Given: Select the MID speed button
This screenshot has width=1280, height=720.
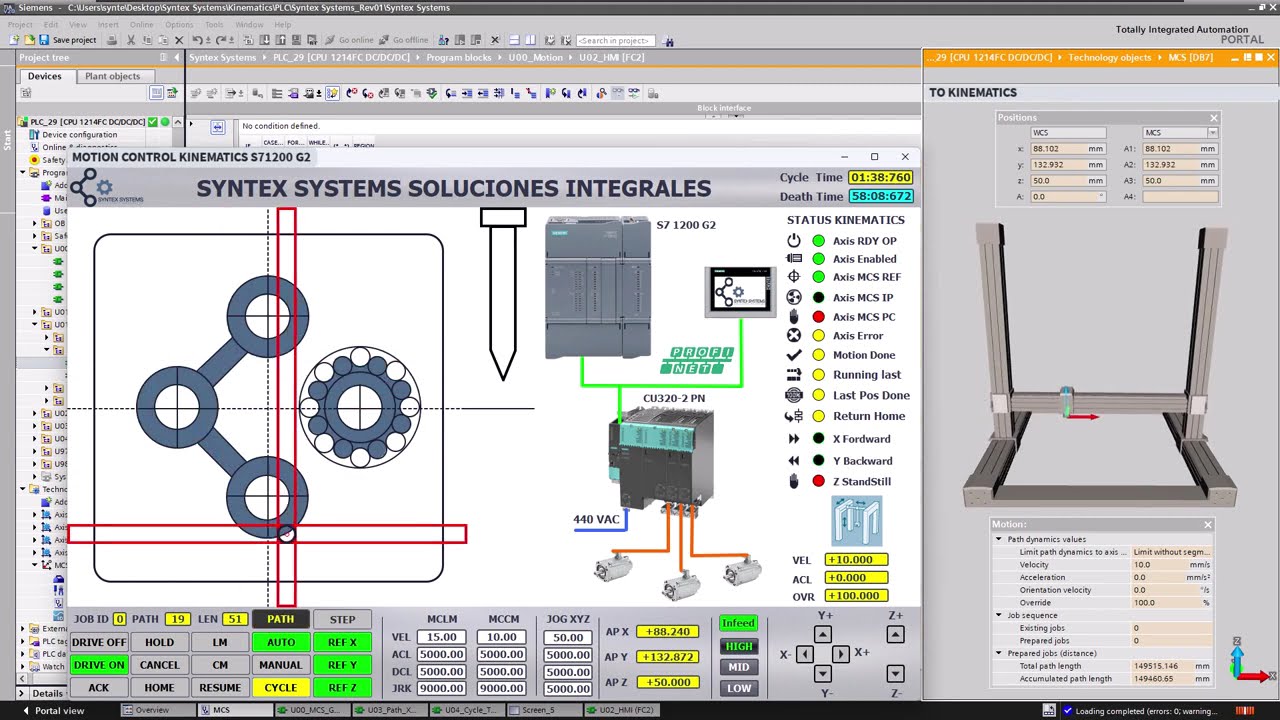Looking at the screenshot, I should [x=738, y=667].
